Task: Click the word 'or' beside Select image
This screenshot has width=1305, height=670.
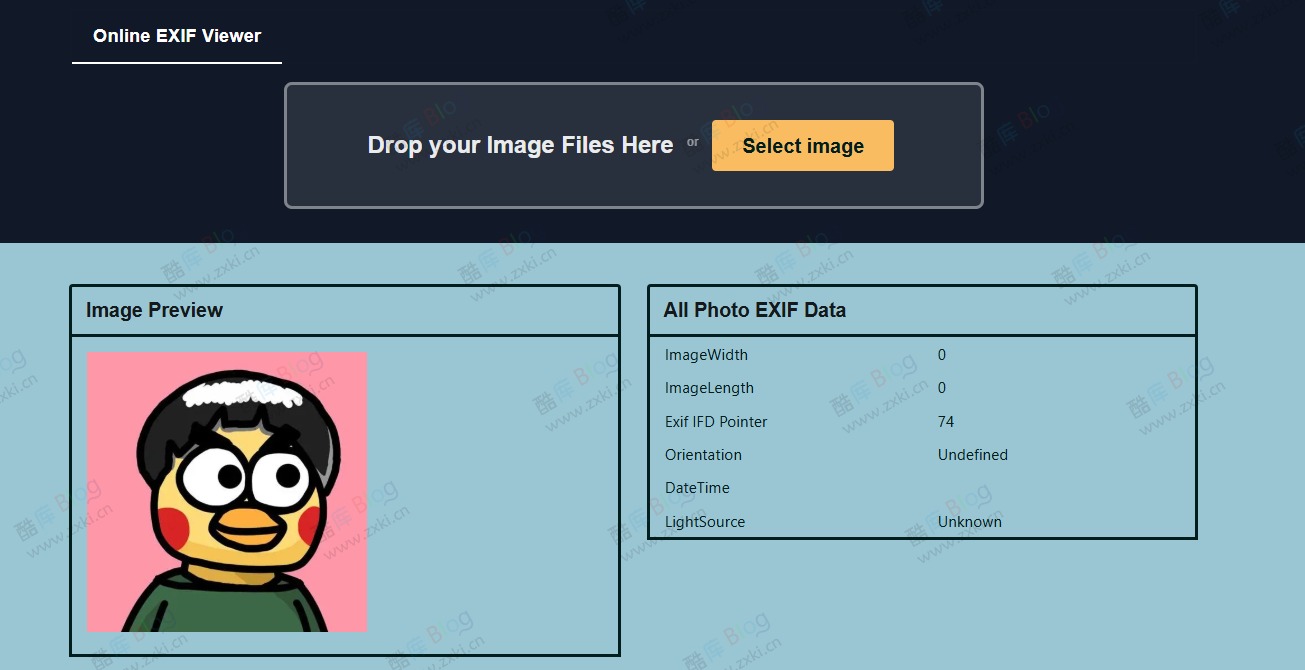Action: [692, 142]
